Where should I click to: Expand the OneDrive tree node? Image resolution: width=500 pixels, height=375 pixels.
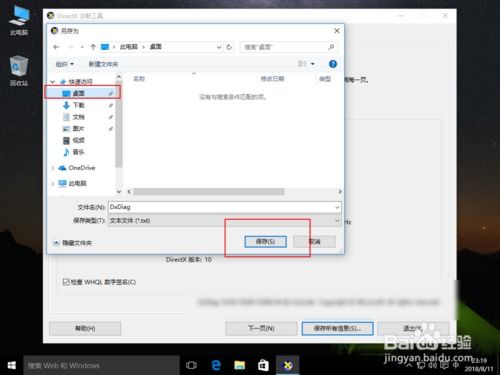tap(52, 168)
